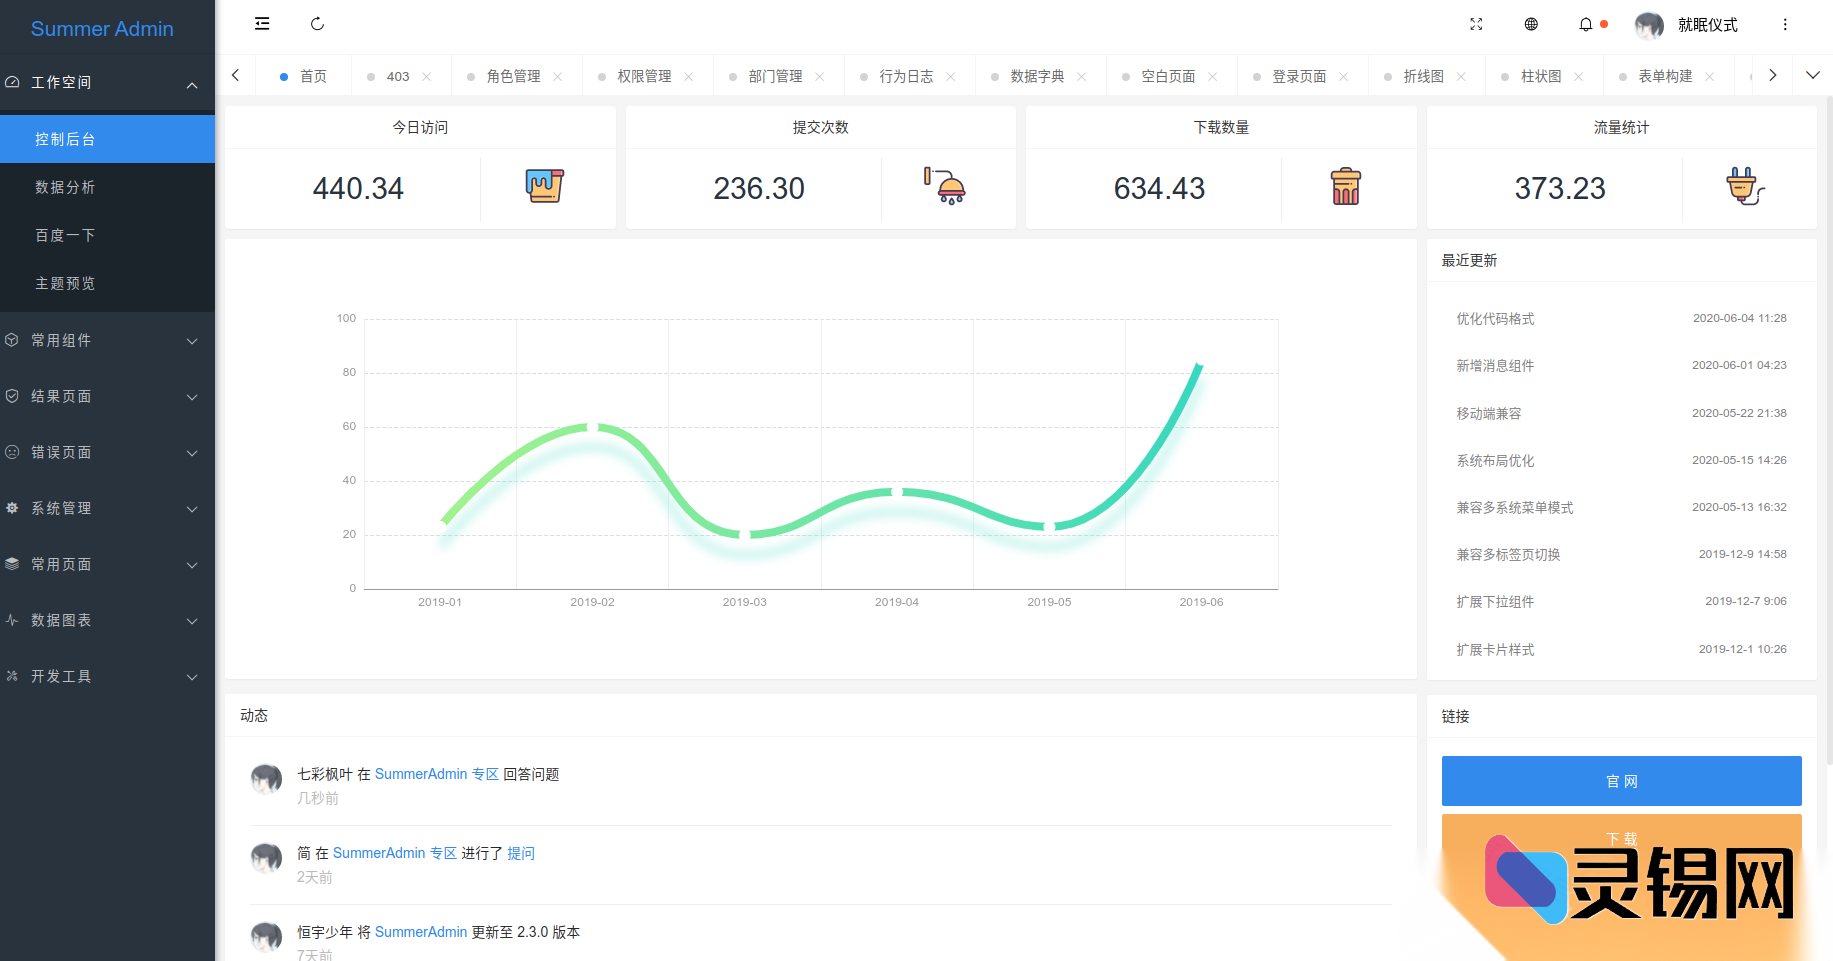Close the 403 tab
Screen dimensions: 1833x961
pos(427,75)
